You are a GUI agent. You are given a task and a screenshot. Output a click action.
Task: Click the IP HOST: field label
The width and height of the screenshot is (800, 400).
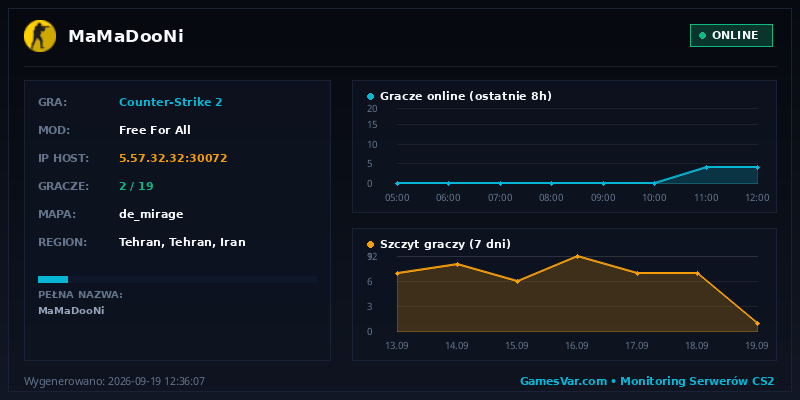coord(64,159)
